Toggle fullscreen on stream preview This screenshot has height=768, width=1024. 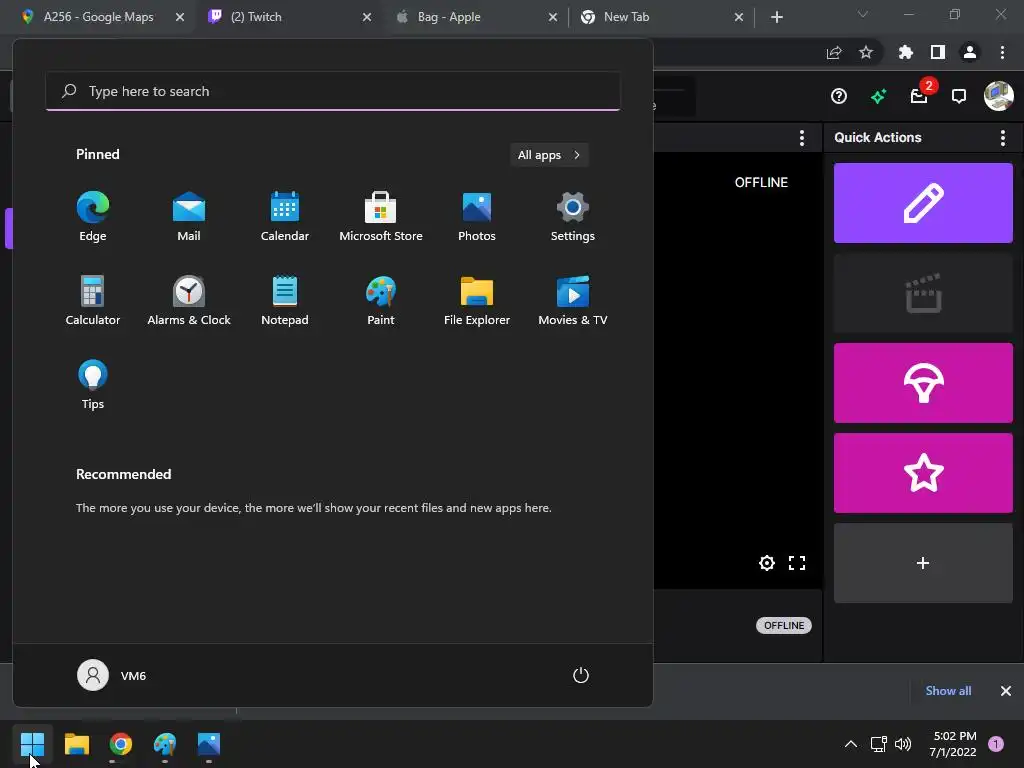click(x=797, y=563)
